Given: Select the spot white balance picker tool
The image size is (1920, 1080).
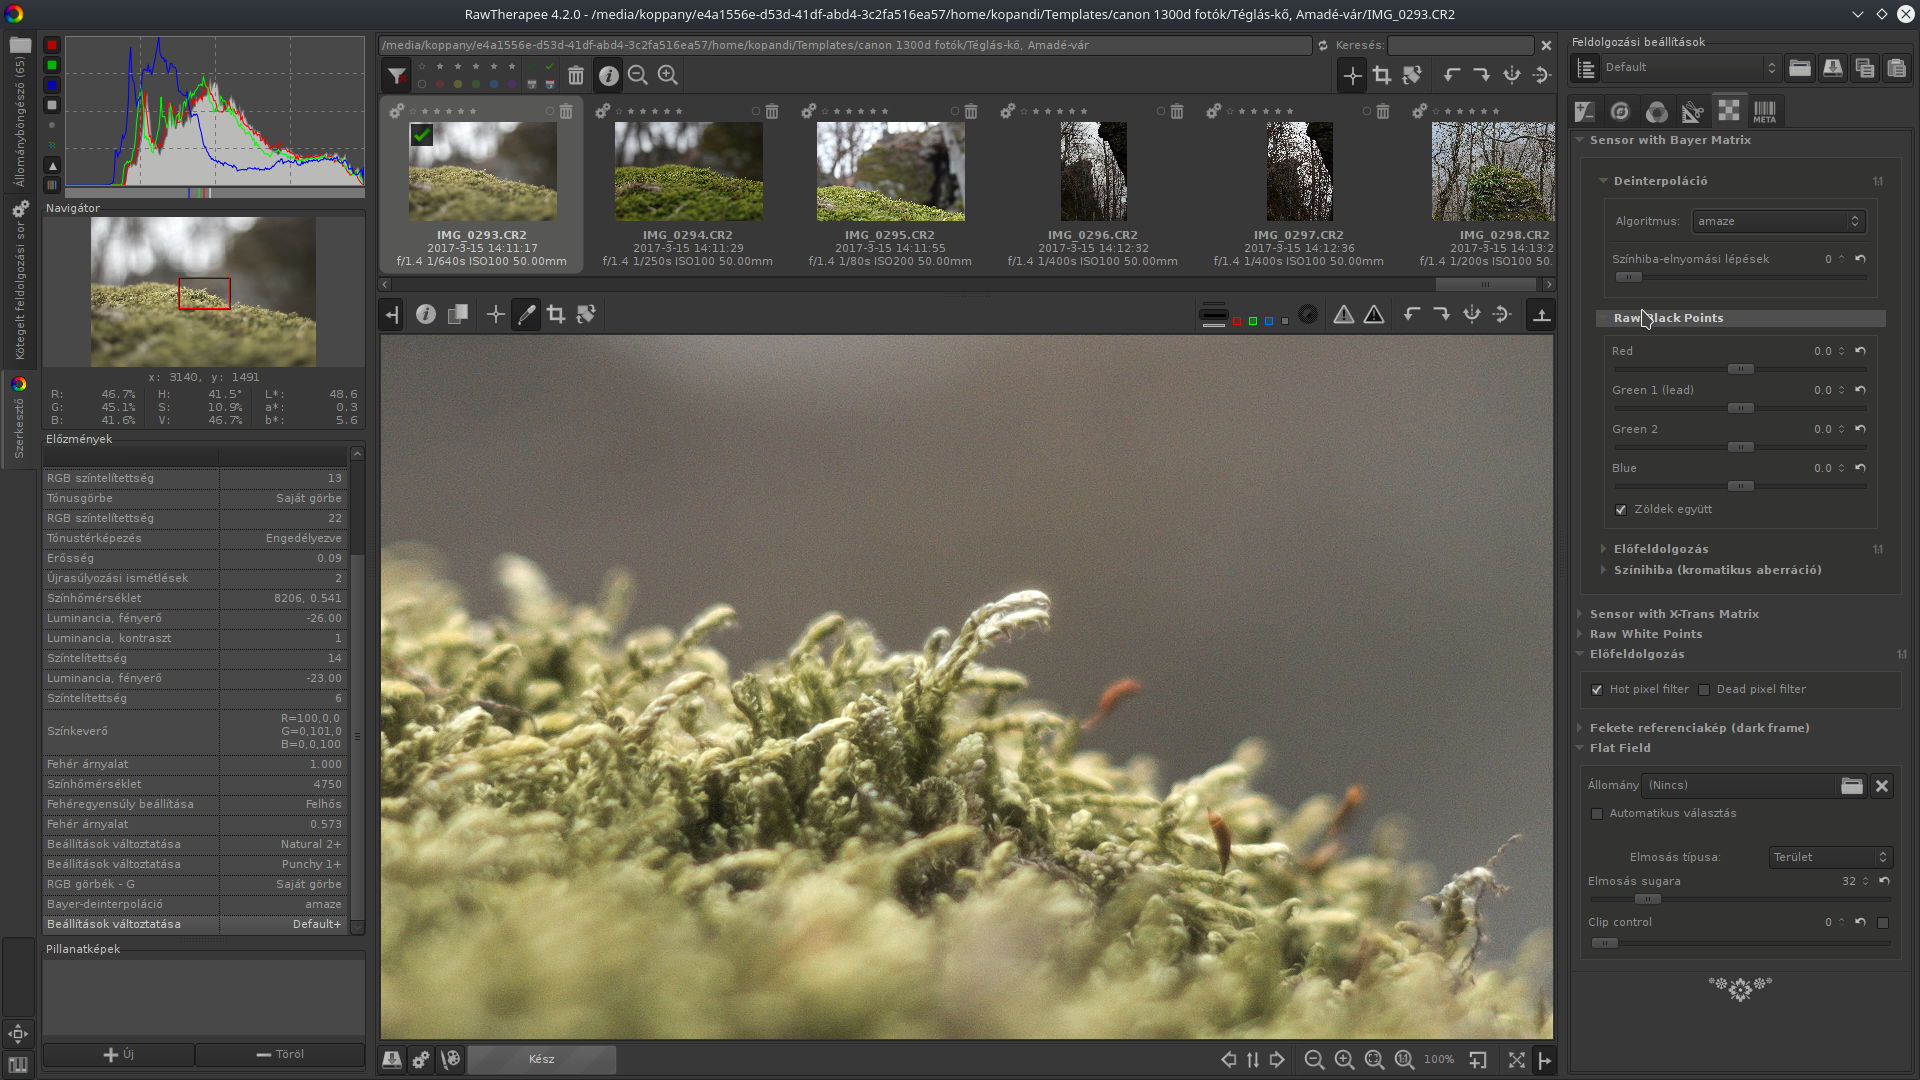Looking at the screenshot, I should click(526, 315).
